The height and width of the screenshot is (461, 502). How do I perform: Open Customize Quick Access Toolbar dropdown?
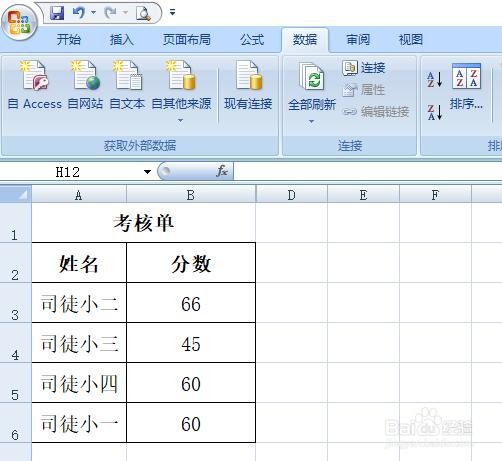(172, 12)
